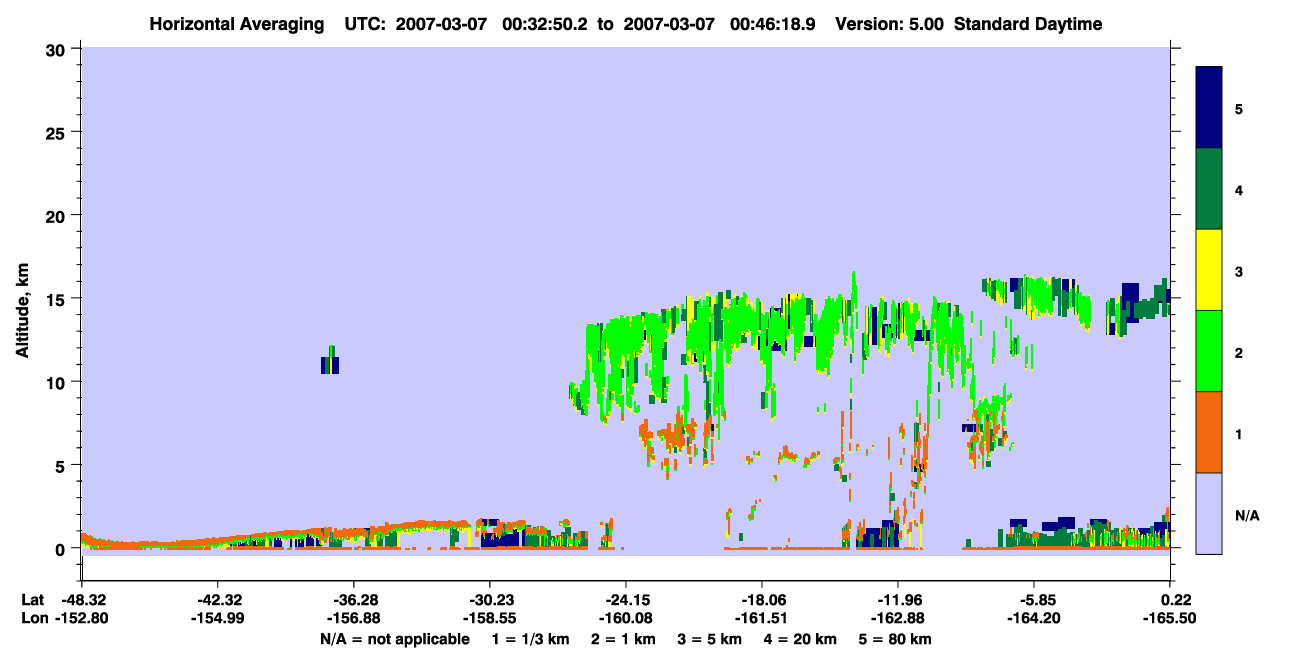Viewport: 1300px width, 667px height.
Task: Click longitude value -152.80
Action: click(x=80, y=617)
